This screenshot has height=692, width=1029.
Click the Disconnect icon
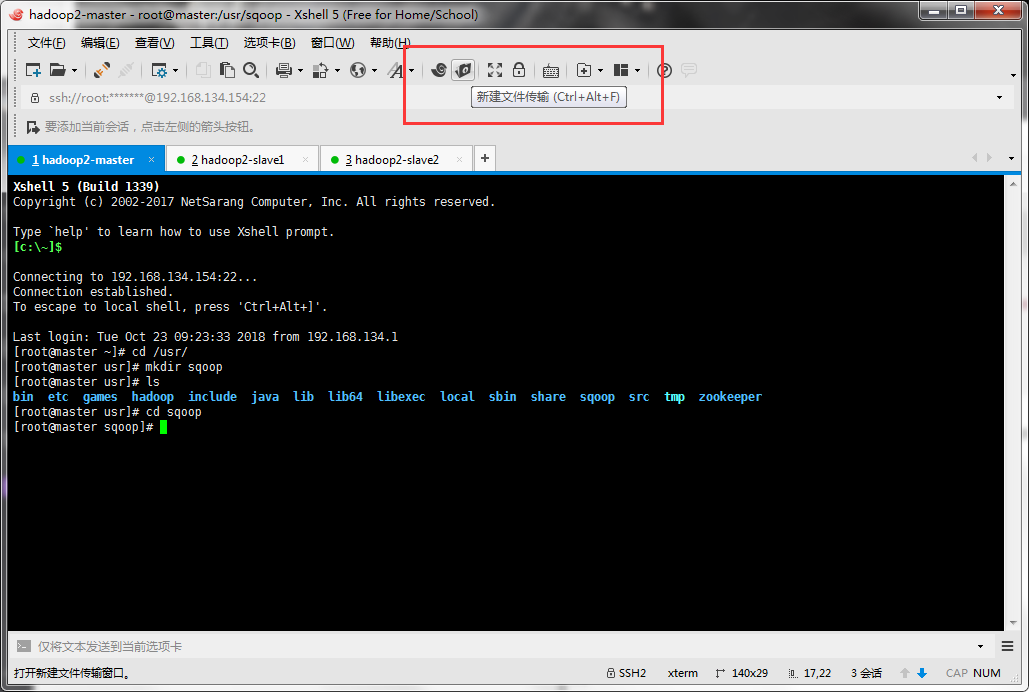tap(126, 70)
